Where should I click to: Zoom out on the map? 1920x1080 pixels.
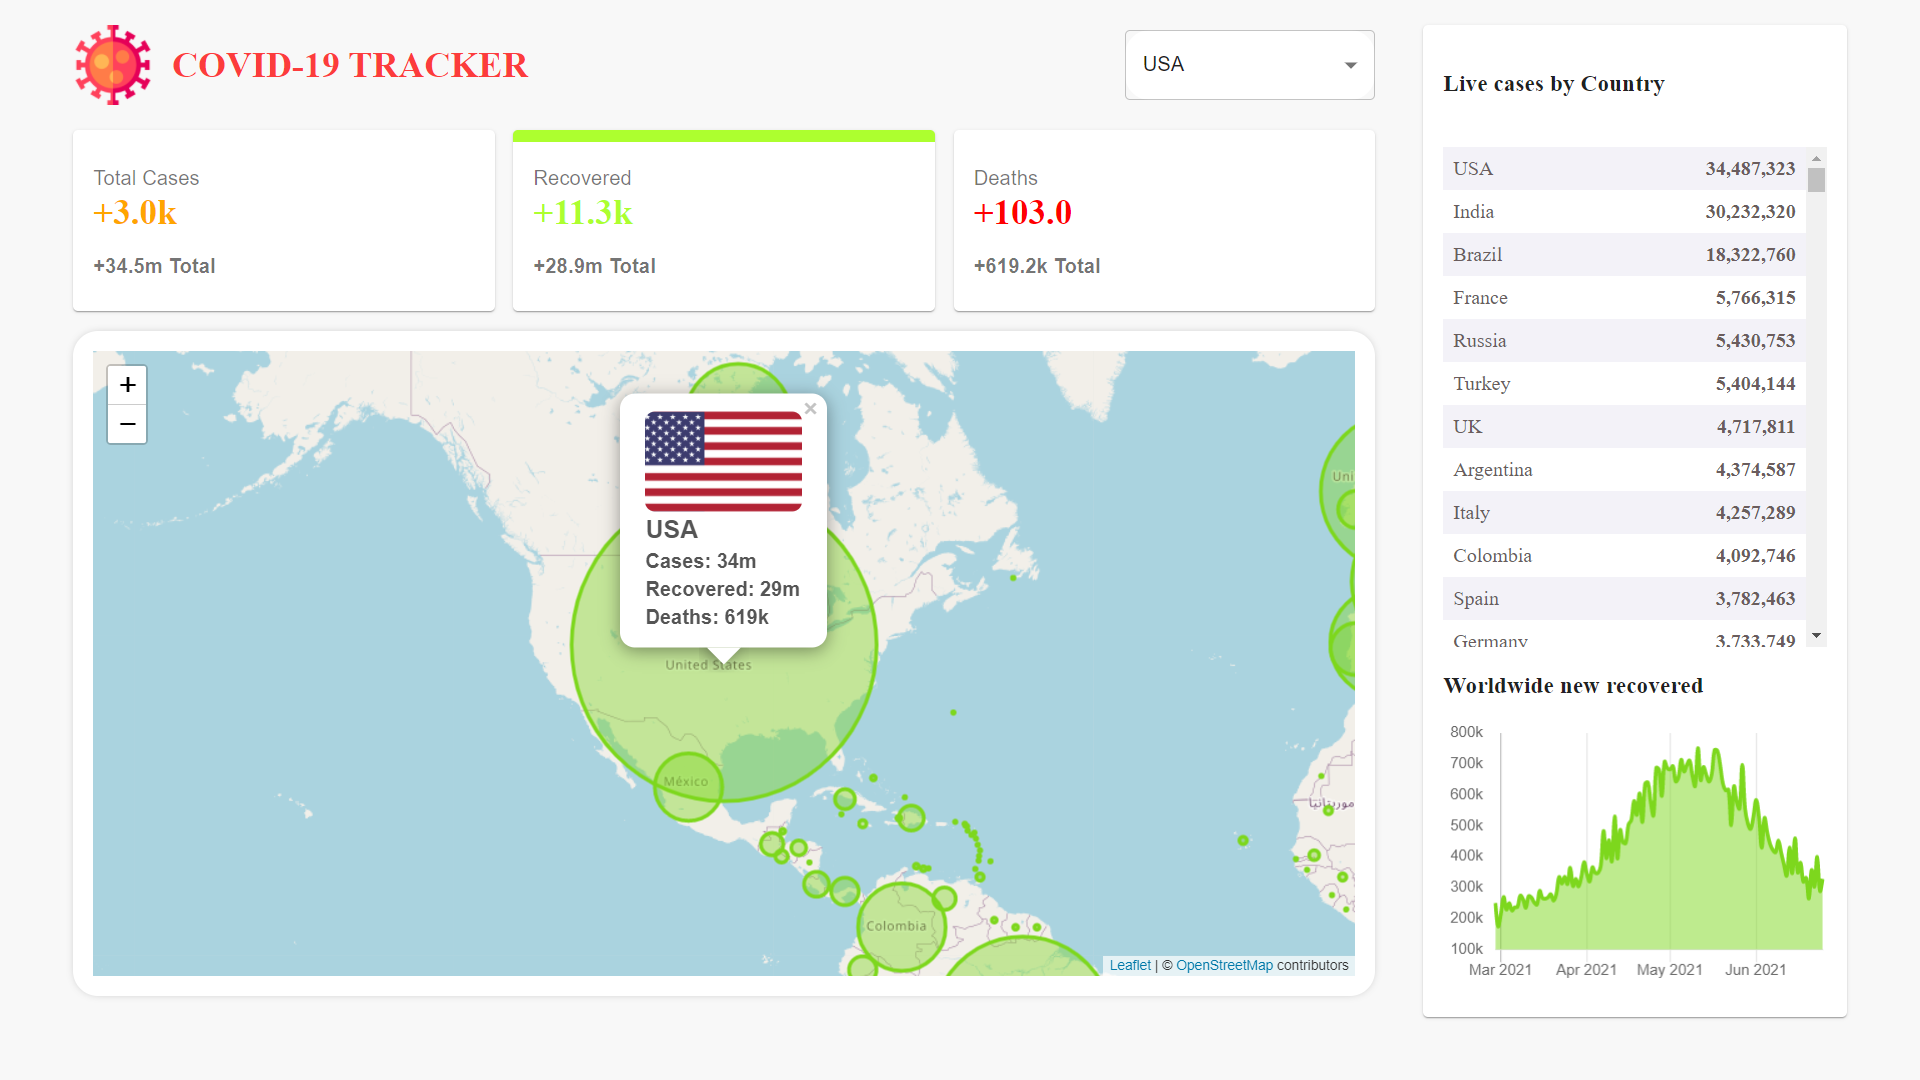click(x=127, y=424)
